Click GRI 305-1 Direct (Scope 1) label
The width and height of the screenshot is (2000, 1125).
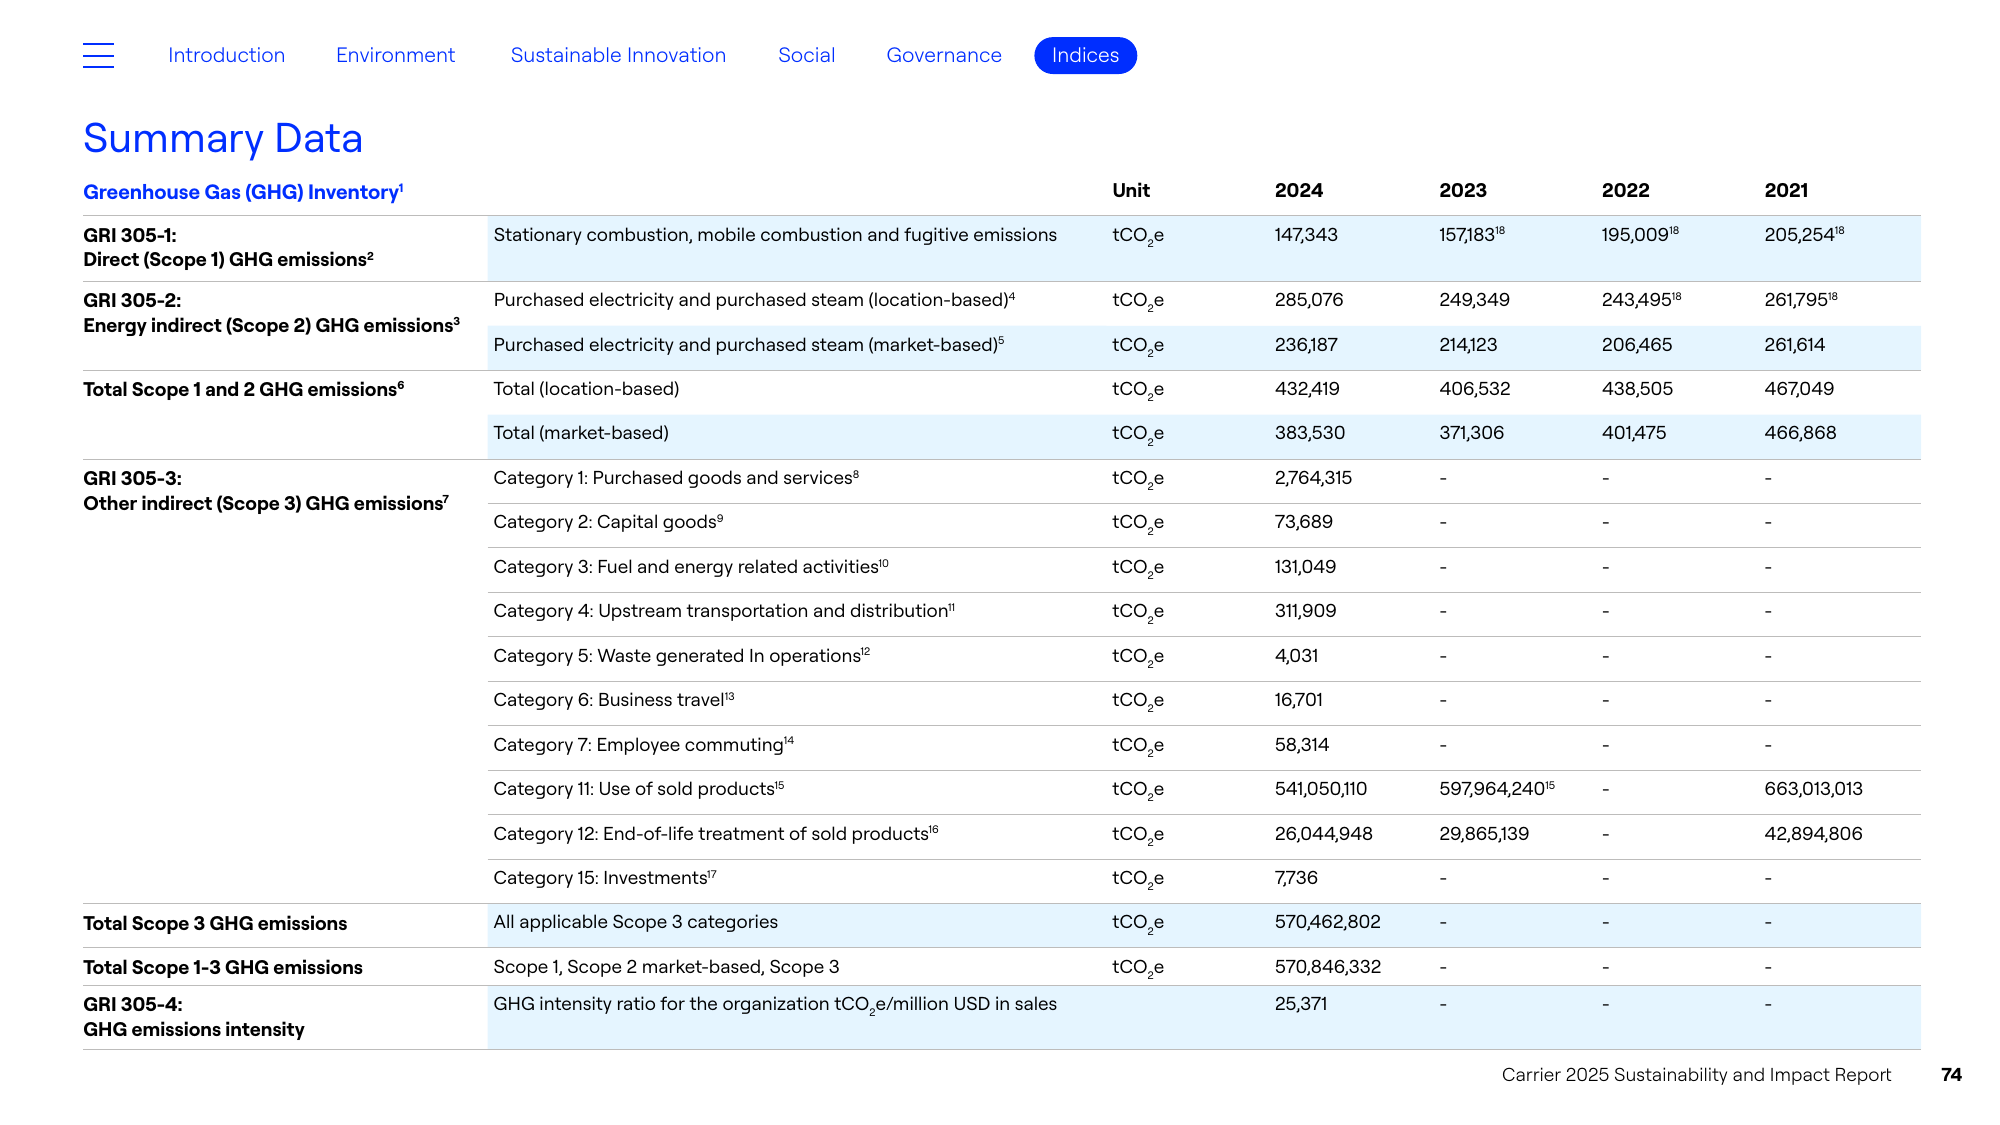tap(228, 248)
